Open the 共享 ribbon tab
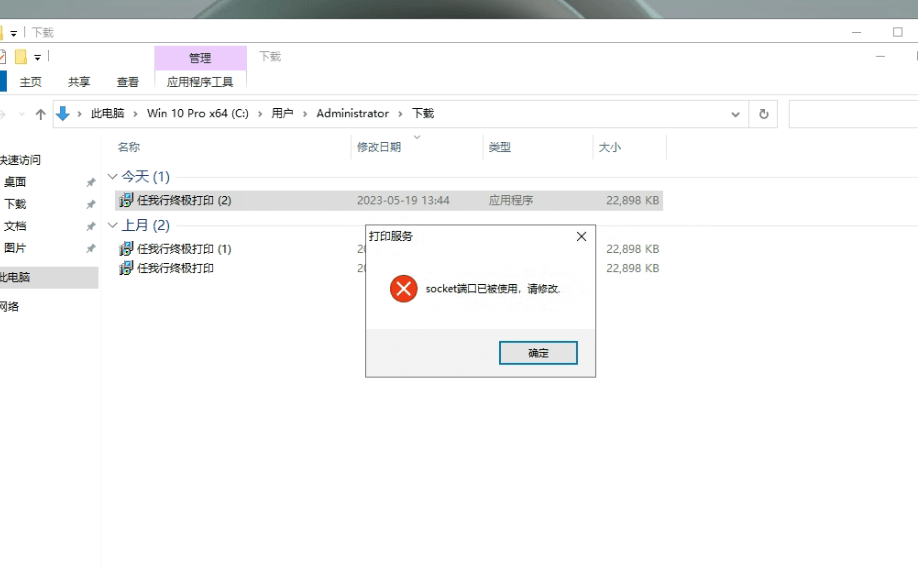This screenshot has width=918, height=568. (79, 82)
